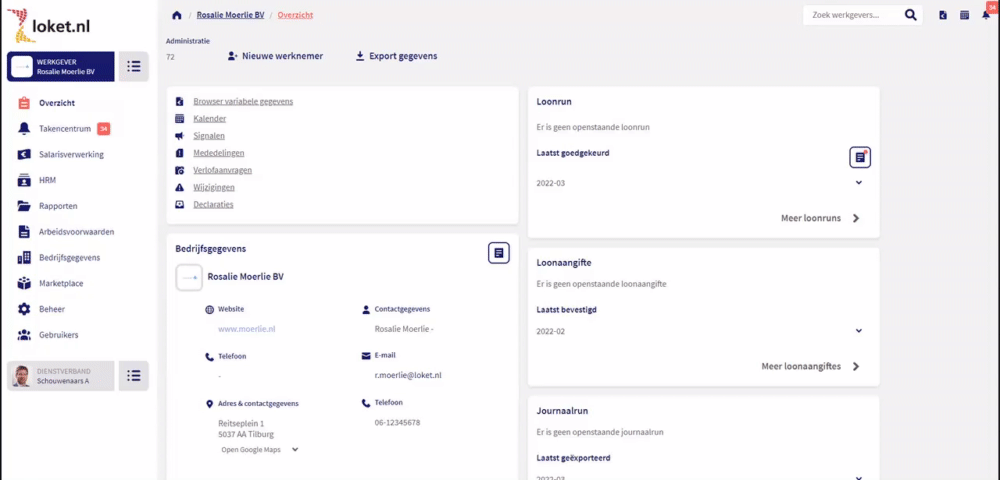The height and width of the screenshot is (480, 1000).
Task: Click the Bedrijfsgegevens building icon in sidebar
Action: point(24,258)
